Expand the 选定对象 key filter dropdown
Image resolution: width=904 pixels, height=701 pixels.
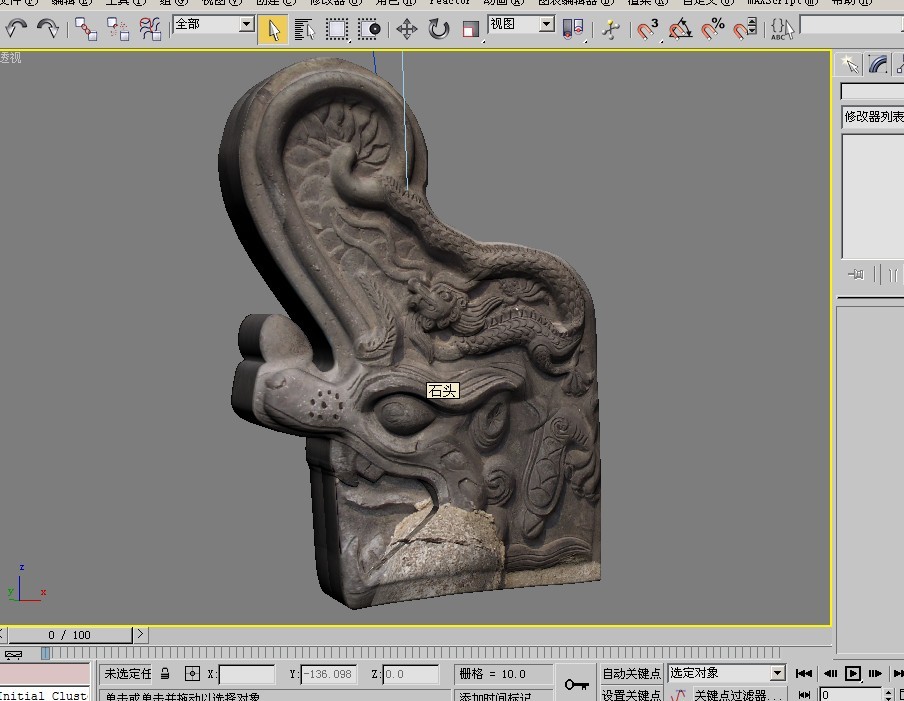tap(727, 674)
